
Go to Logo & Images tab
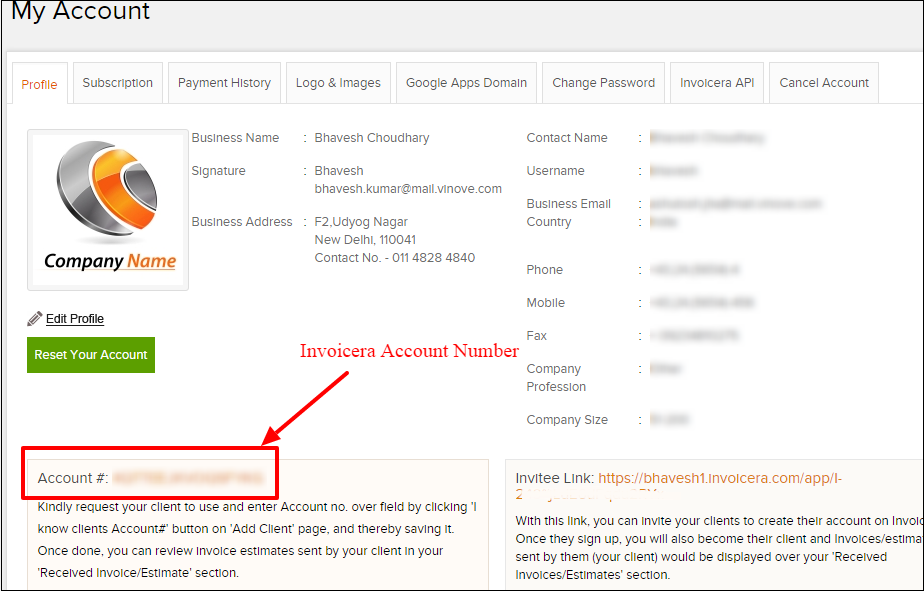coord(338,82)
